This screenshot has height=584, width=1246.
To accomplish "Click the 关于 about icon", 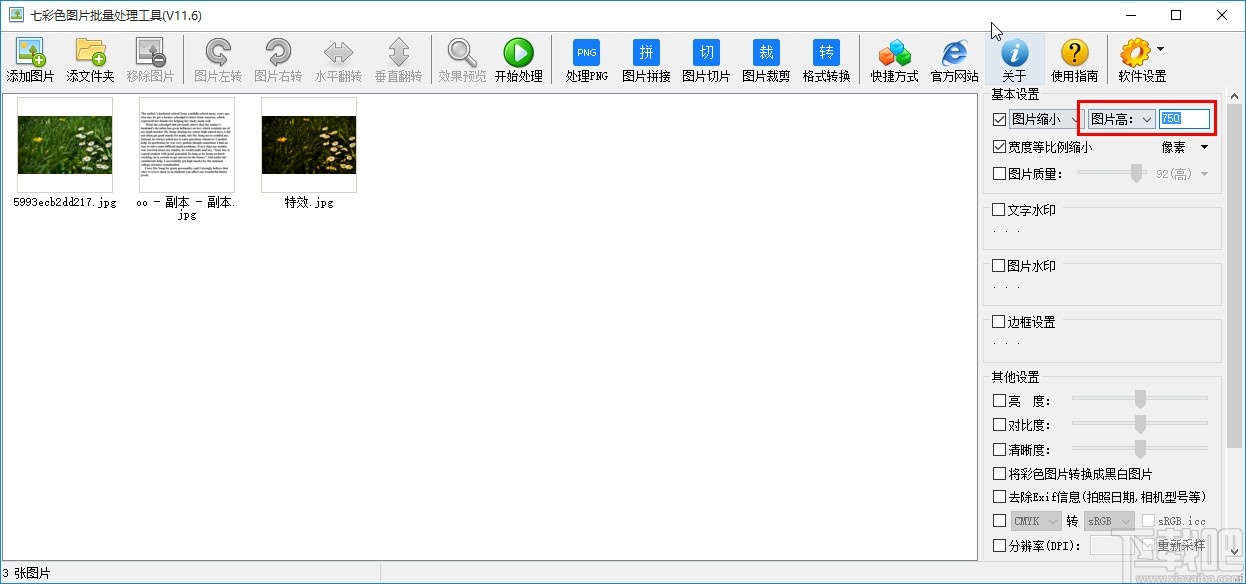I will 1014,60.
